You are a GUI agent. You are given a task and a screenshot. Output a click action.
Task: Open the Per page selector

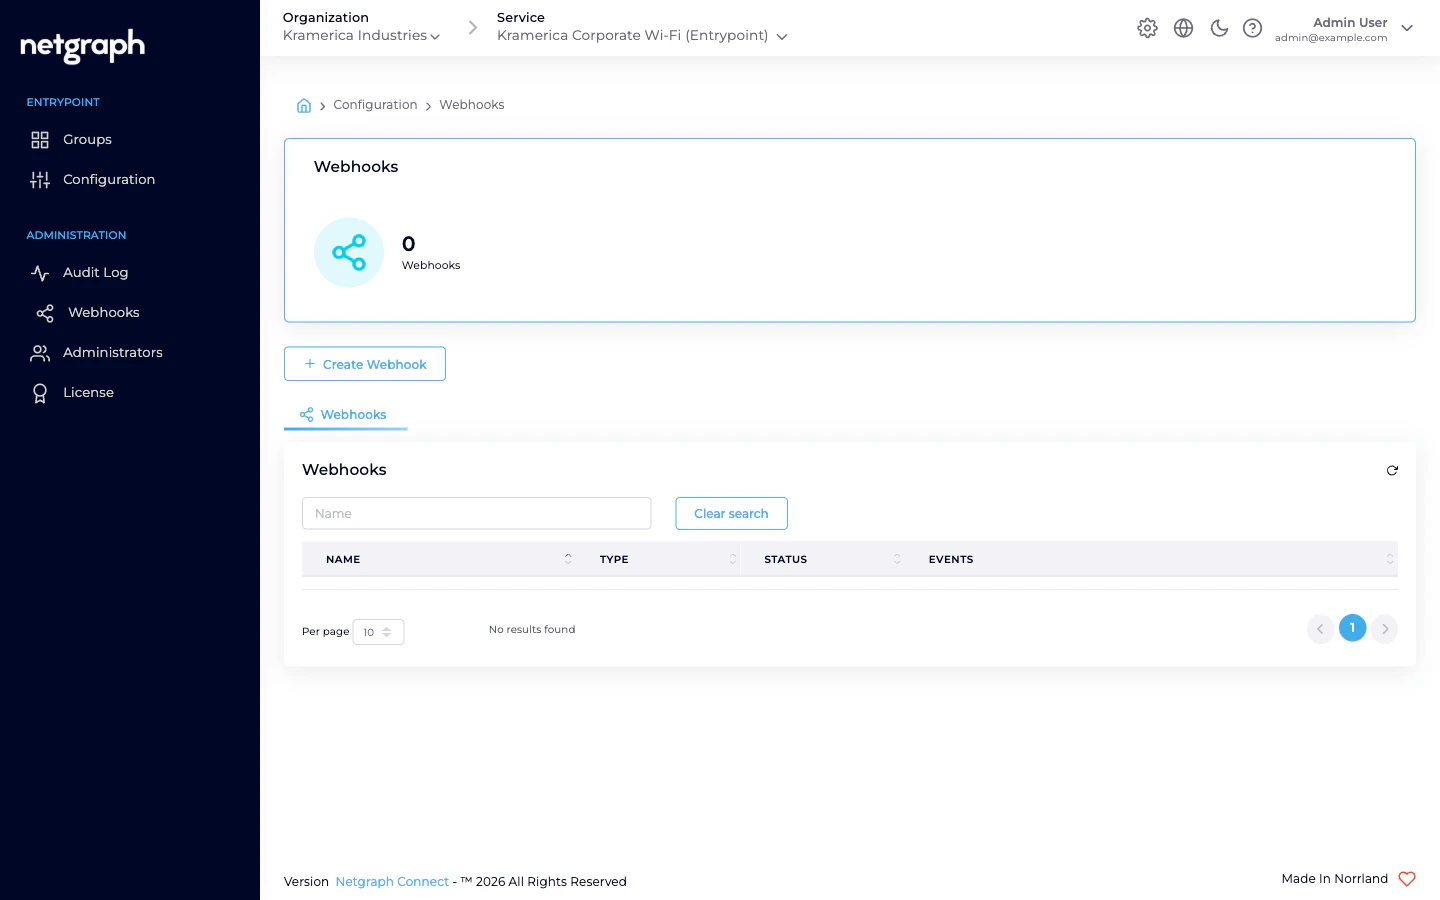(378, 632)
